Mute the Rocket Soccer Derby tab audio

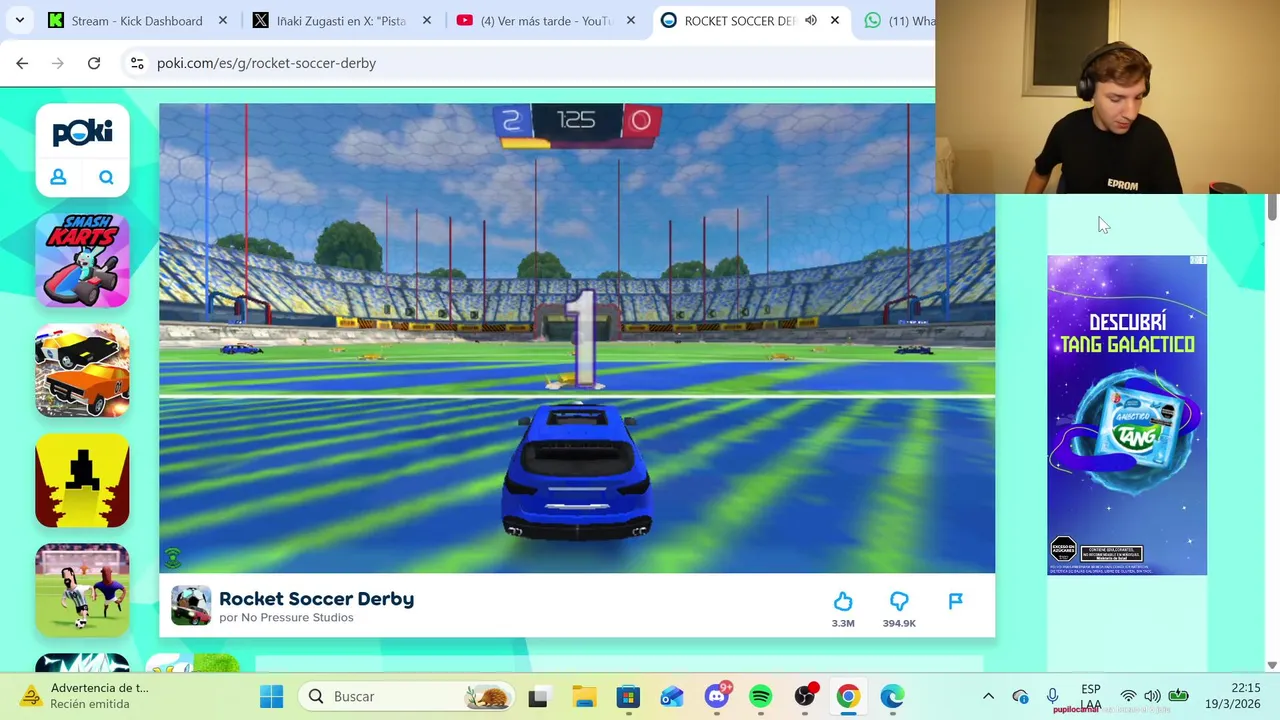pos(810,20)
